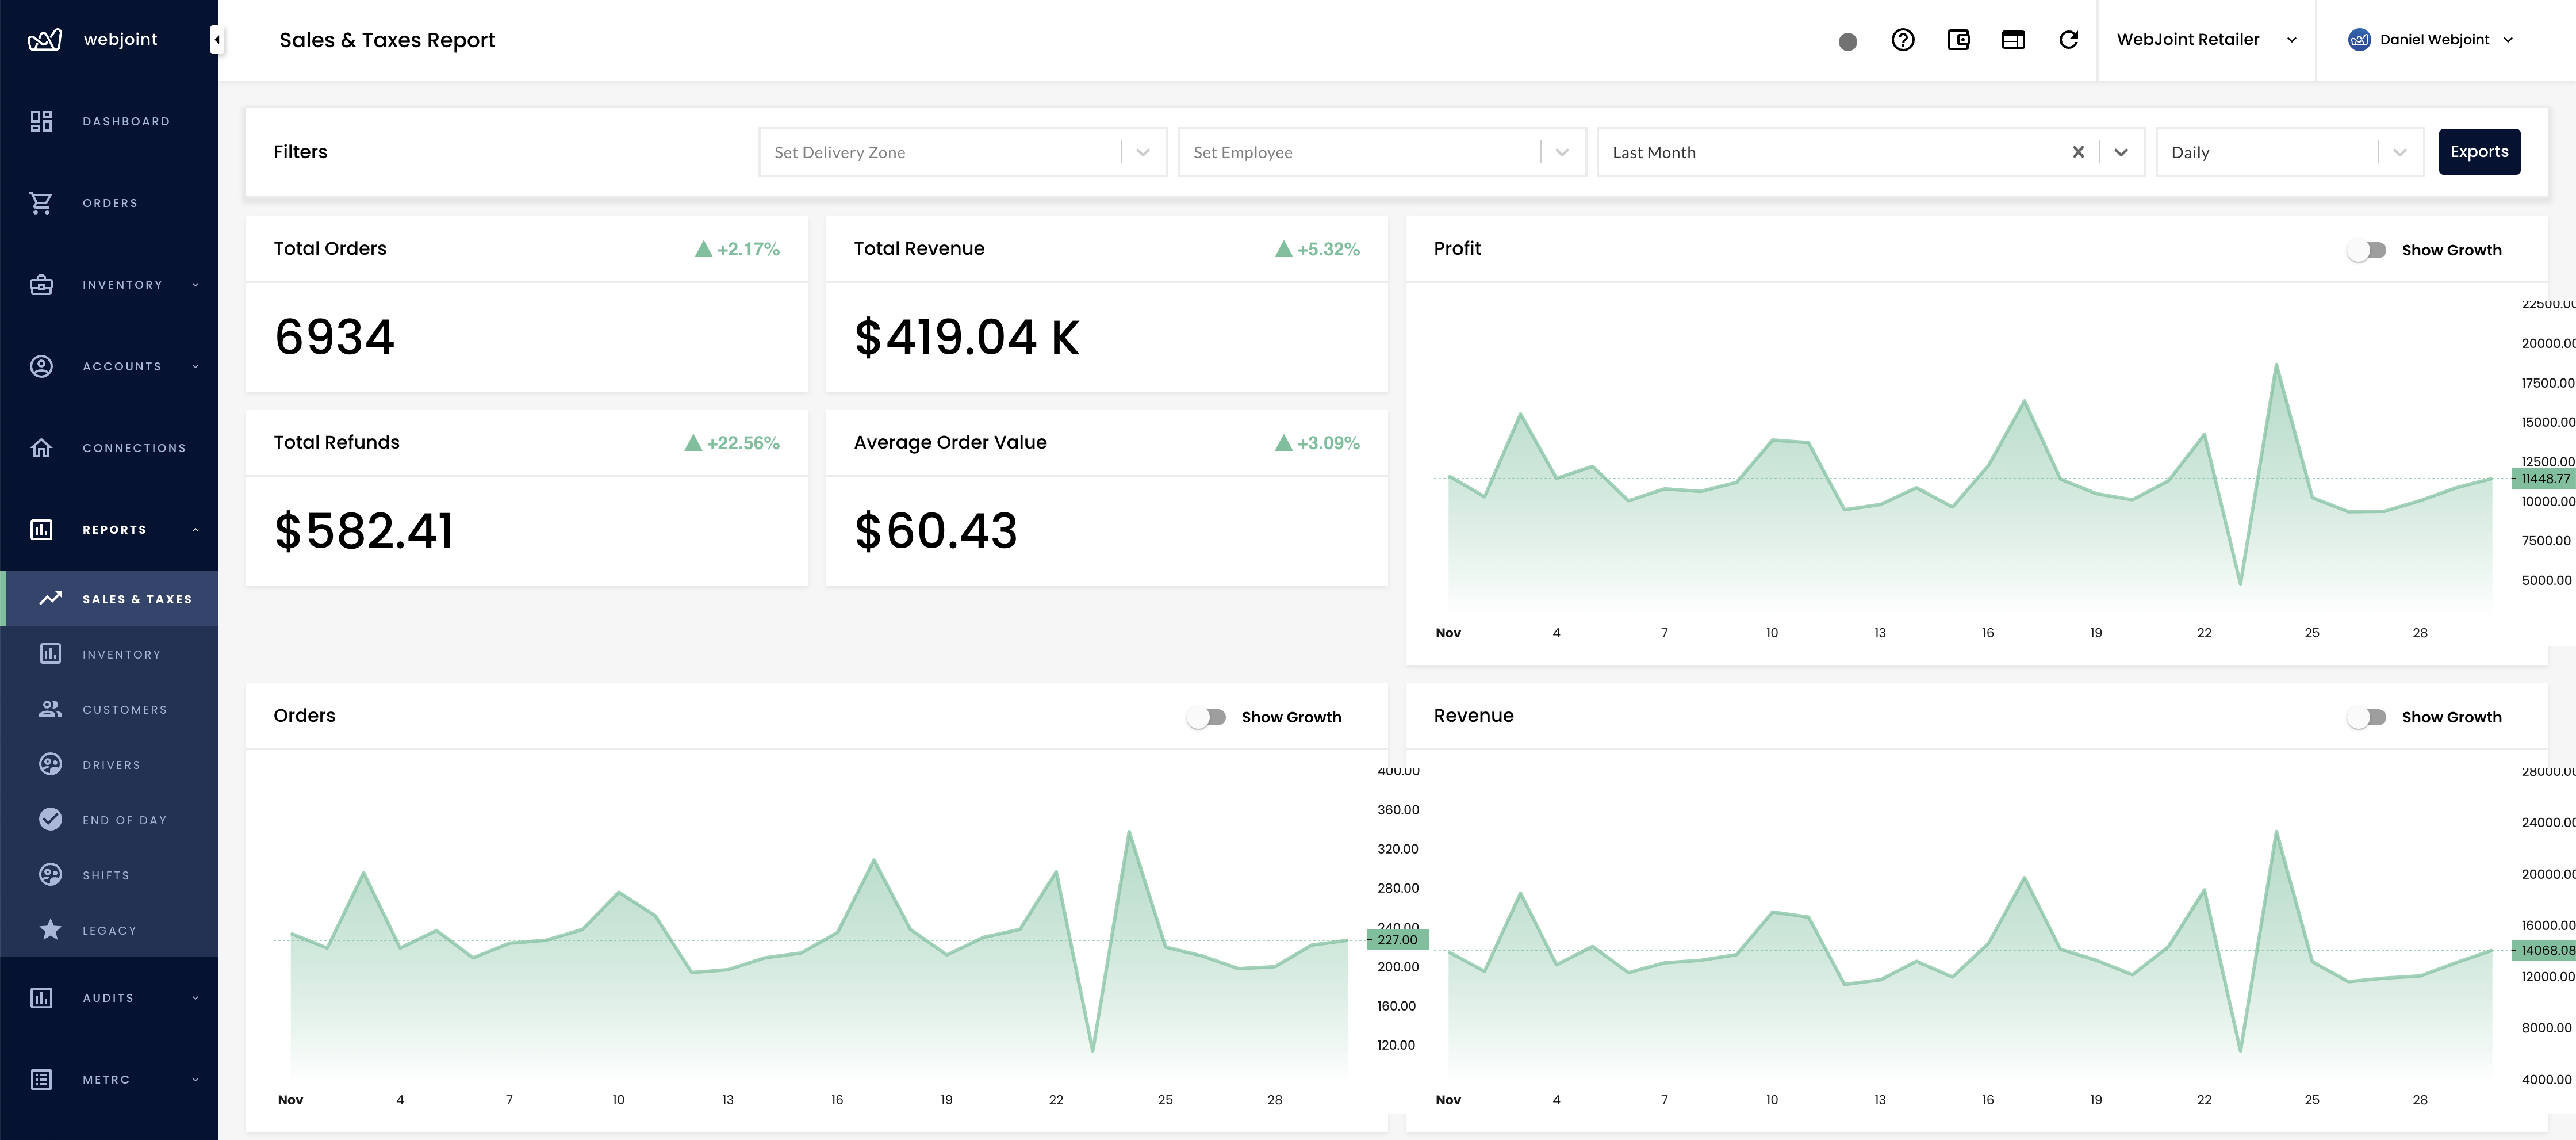Enable Show Growth on the Profit chart

pos(2367,250)
